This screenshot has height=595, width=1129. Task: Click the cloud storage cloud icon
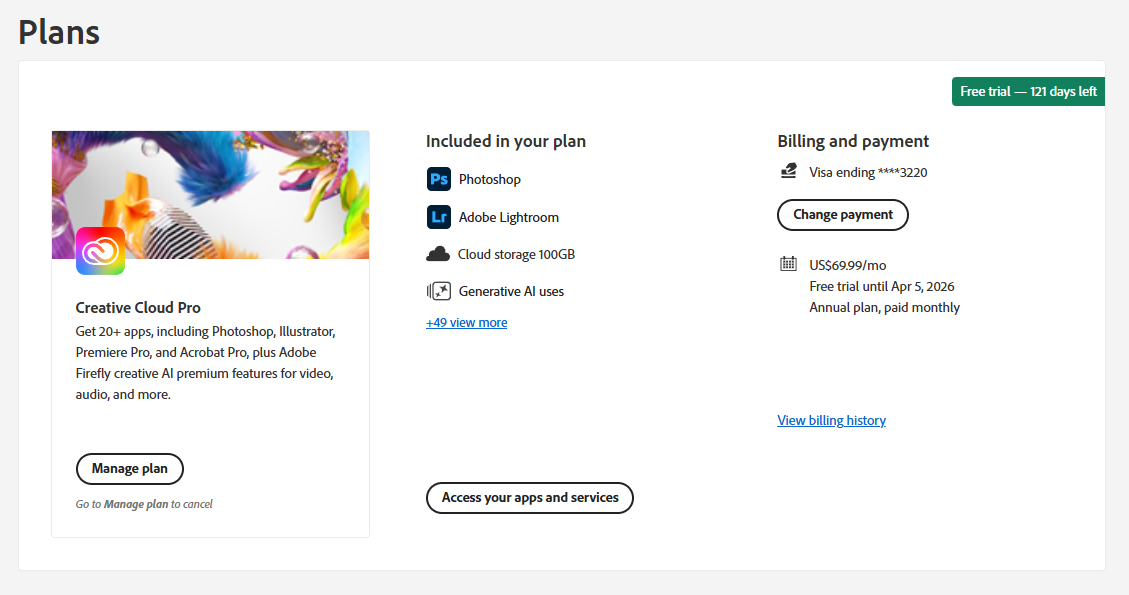(438, 254)
